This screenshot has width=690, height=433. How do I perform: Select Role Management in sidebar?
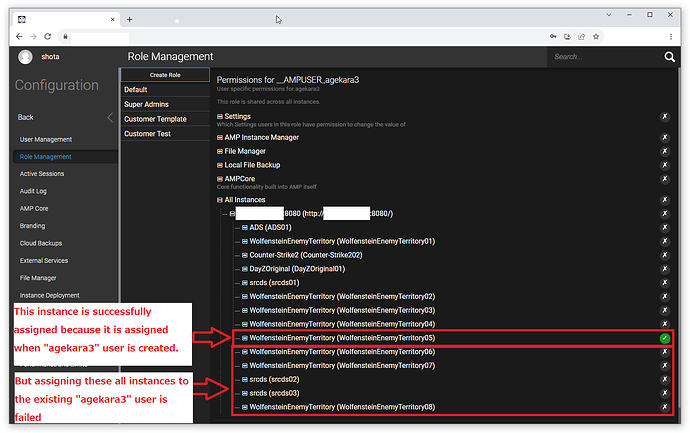46,157
